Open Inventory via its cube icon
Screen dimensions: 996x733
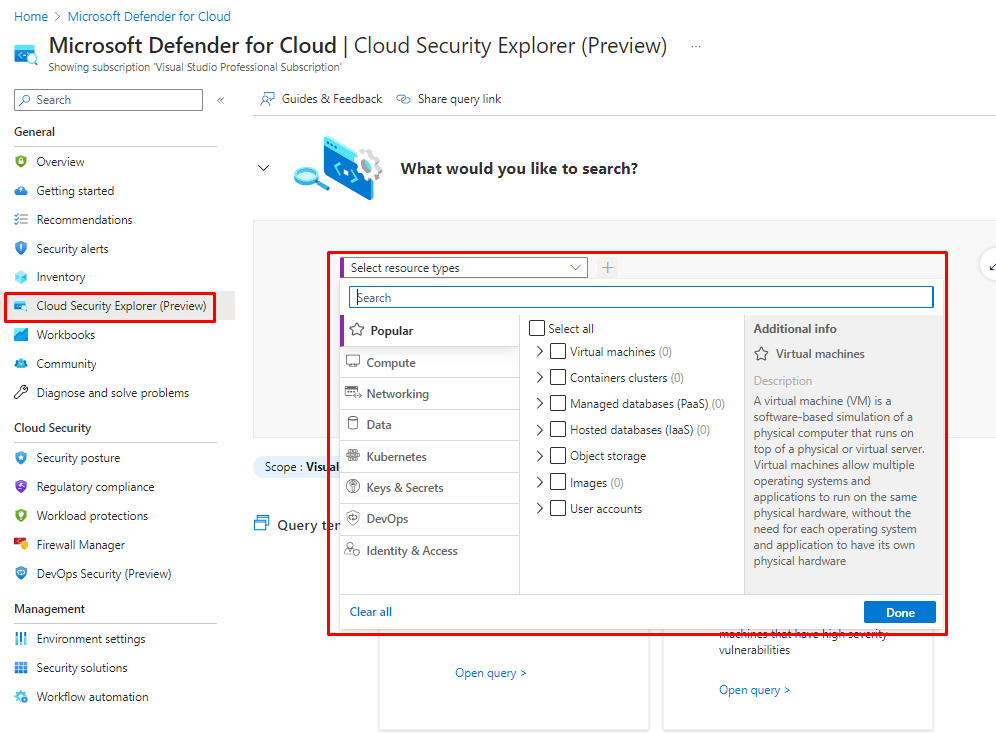click(21, 277)
